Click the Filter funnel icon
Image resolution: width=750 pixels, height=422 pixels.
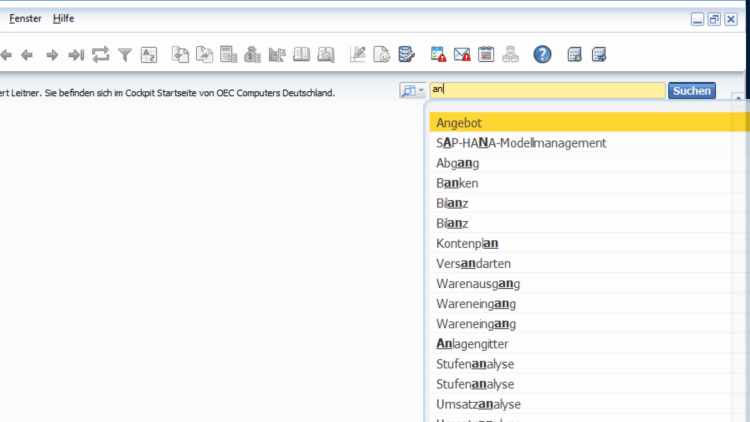125,55
